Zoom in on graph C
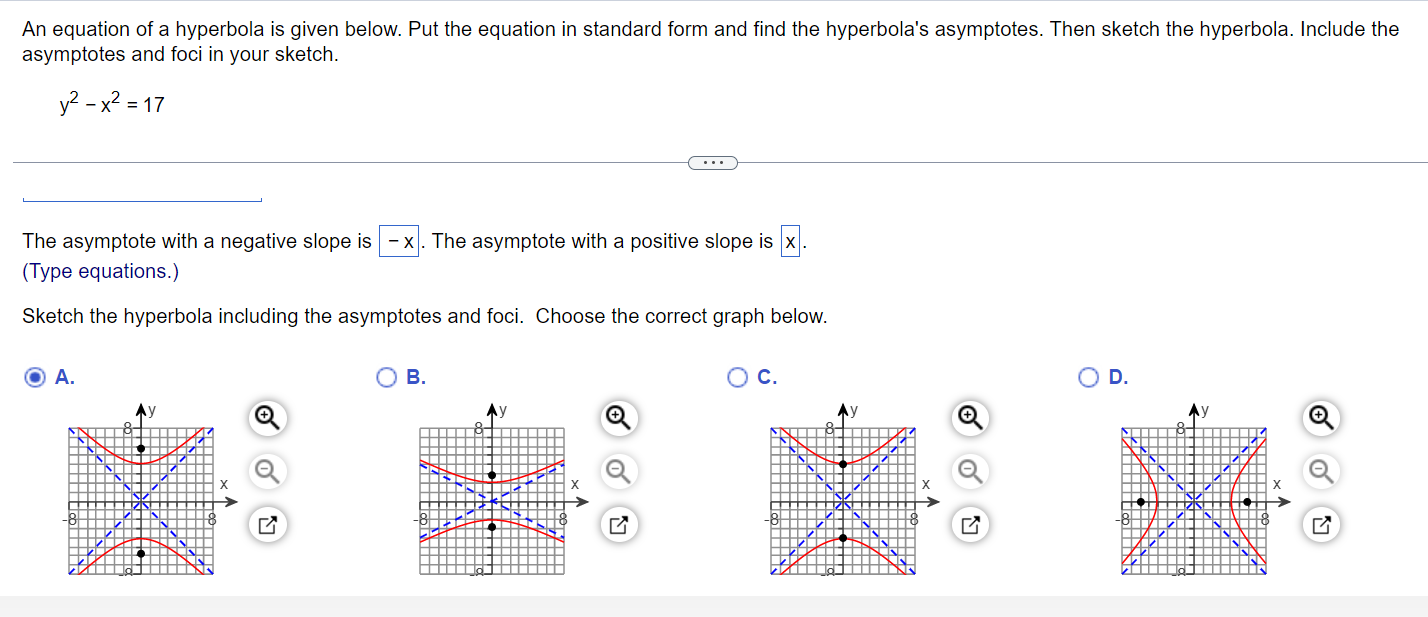 (968, 419)
